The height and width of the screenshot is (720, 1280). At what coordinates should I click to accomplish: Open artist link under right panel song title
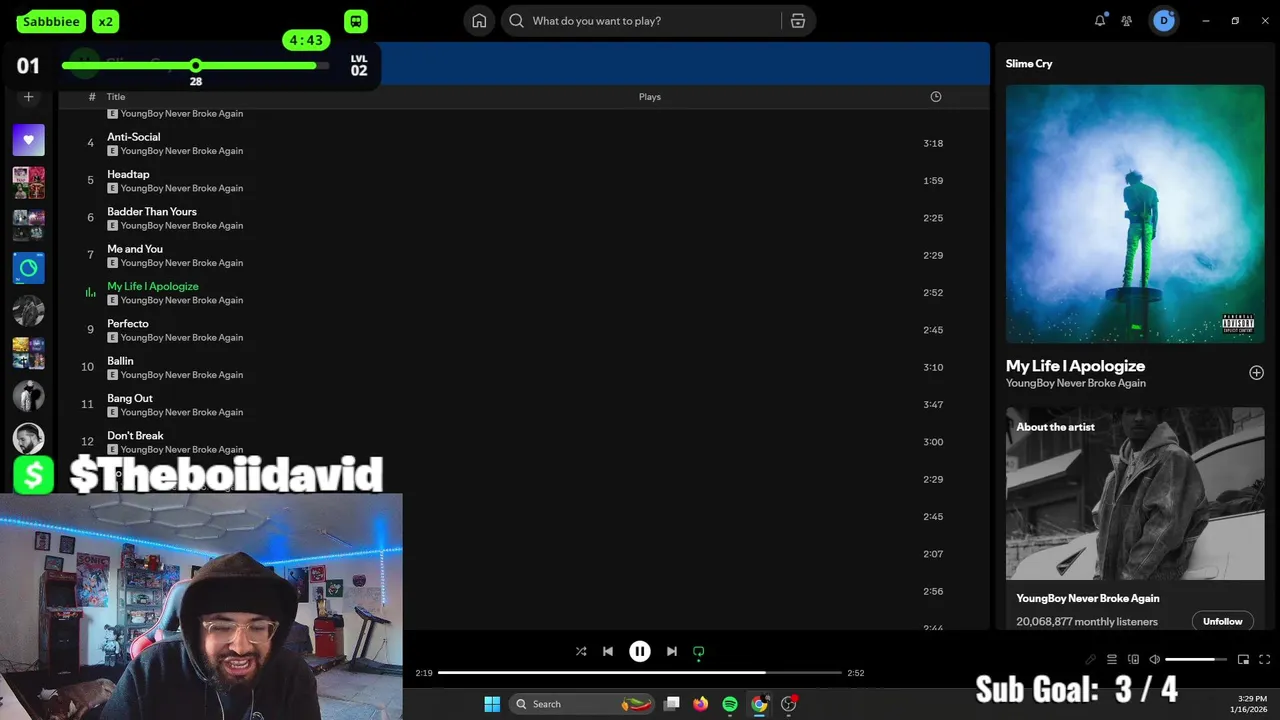coord(1076,383)
